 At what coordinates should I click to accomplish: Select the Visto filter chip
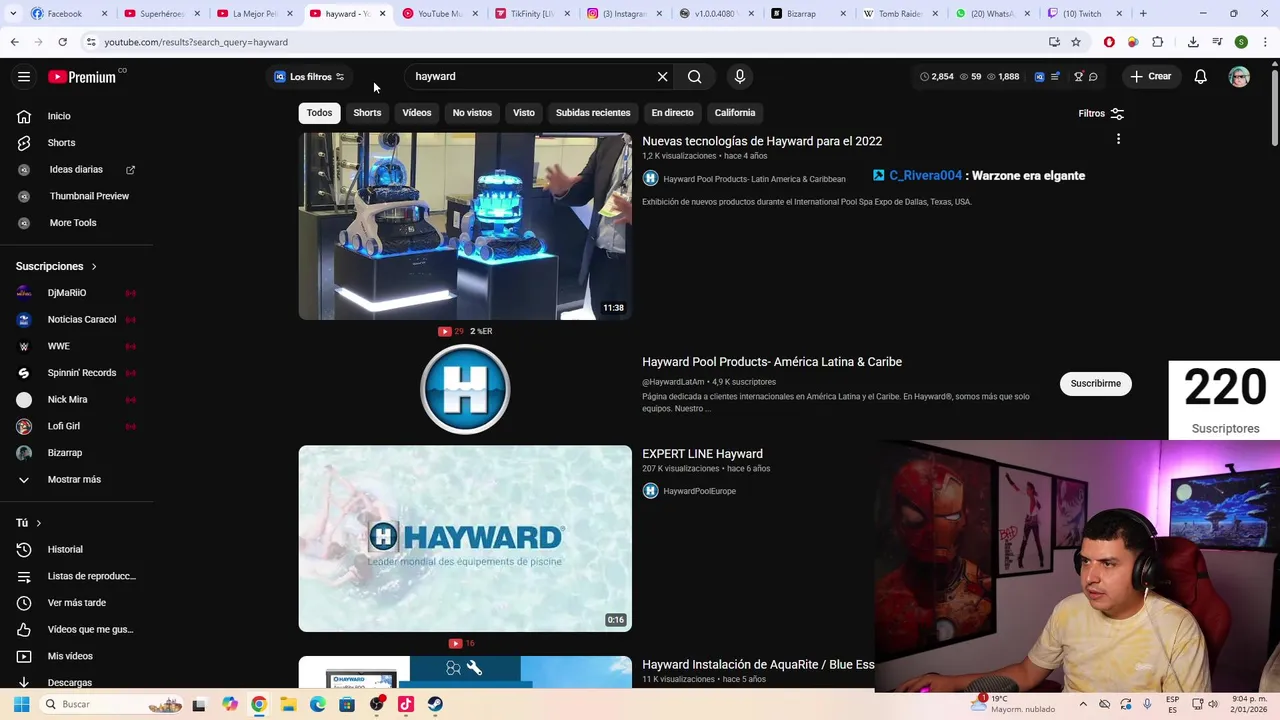(524, 113)
